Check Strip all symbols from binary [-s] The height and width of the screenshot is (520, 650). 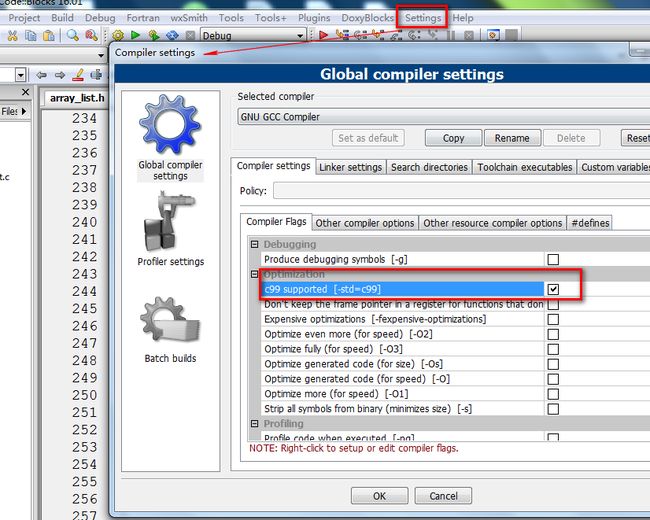click(x=553, y=409)
